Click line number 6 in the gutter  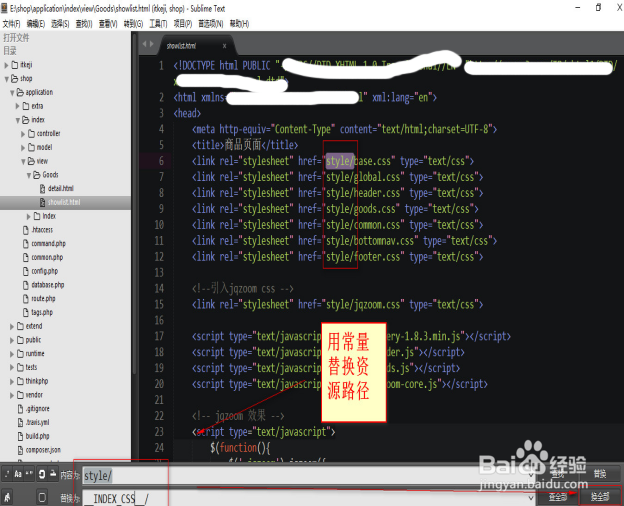pyautogui.click(x=161, y=161)
